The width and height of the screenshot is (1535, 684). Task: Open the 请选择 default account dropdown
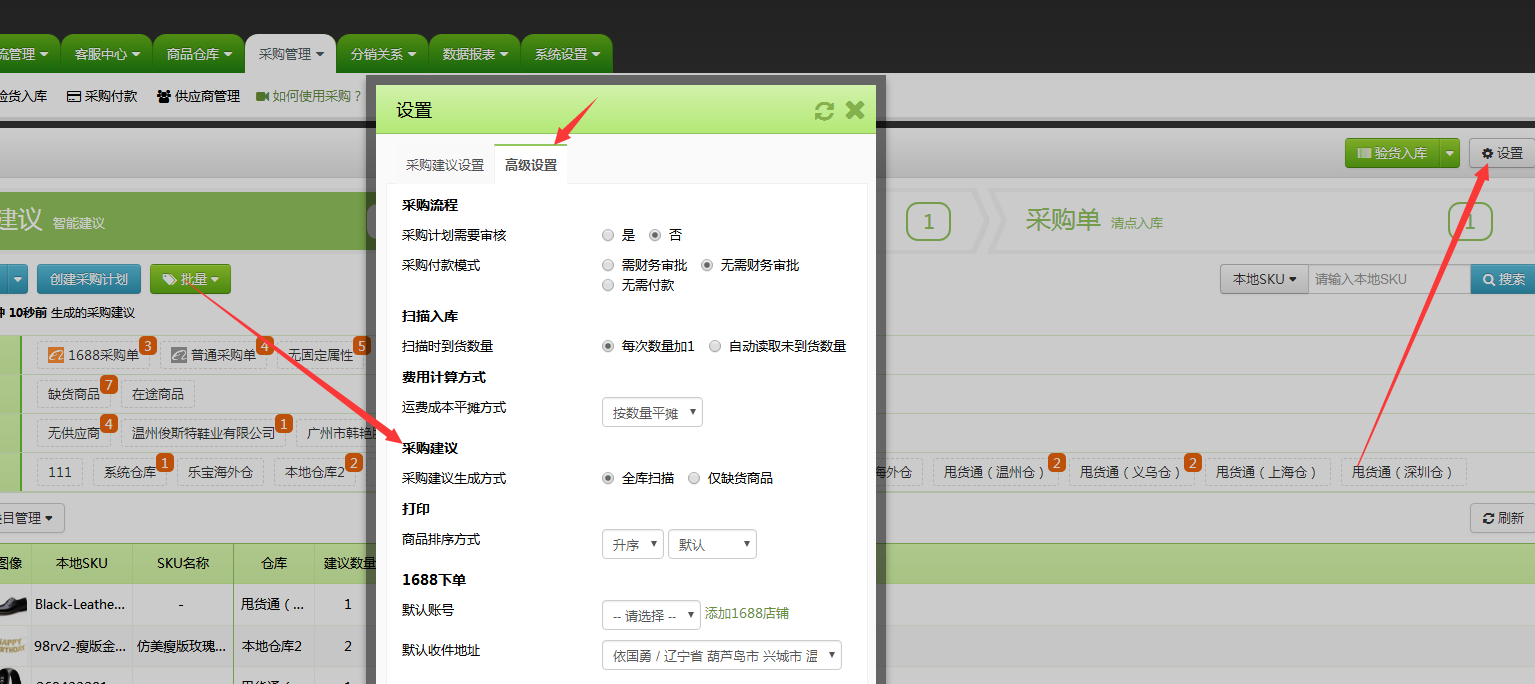point(651,615)
